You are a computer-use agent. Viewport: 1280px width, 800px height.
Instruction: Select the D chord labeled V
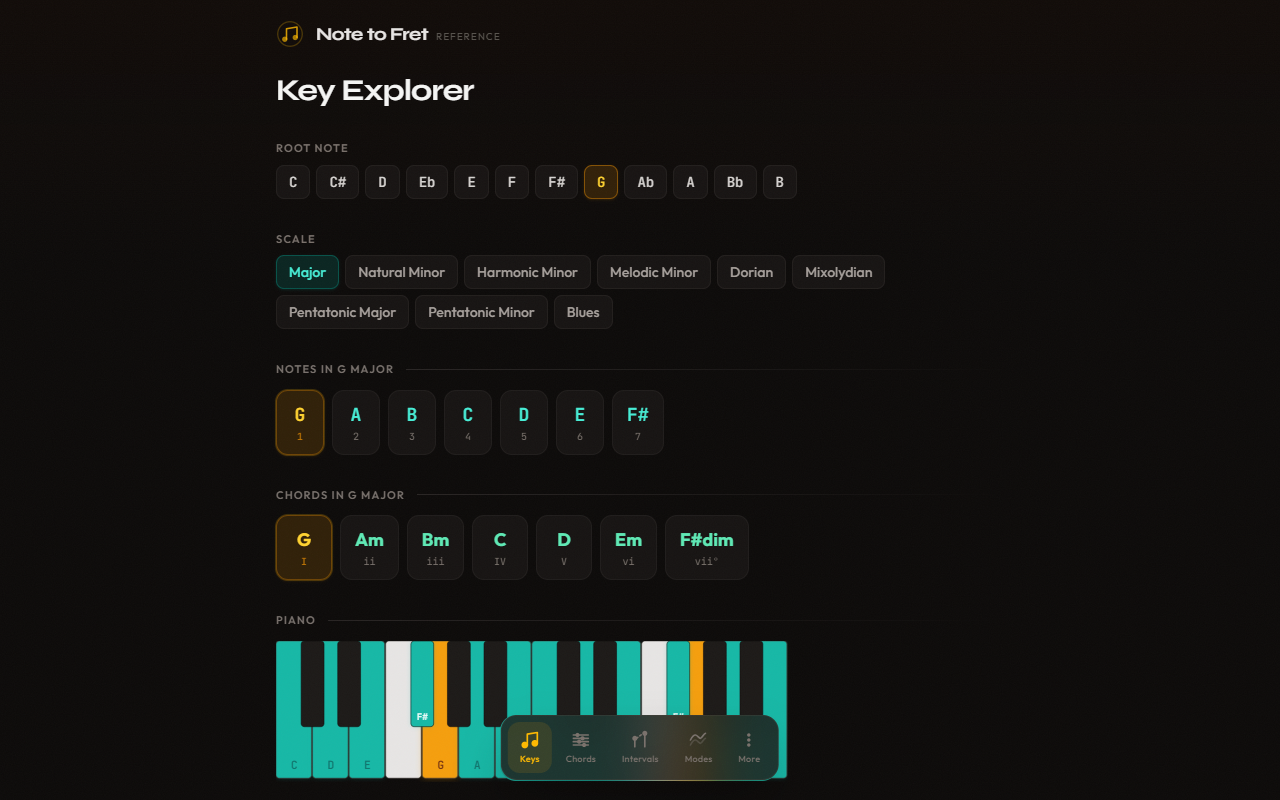(563, 547)
